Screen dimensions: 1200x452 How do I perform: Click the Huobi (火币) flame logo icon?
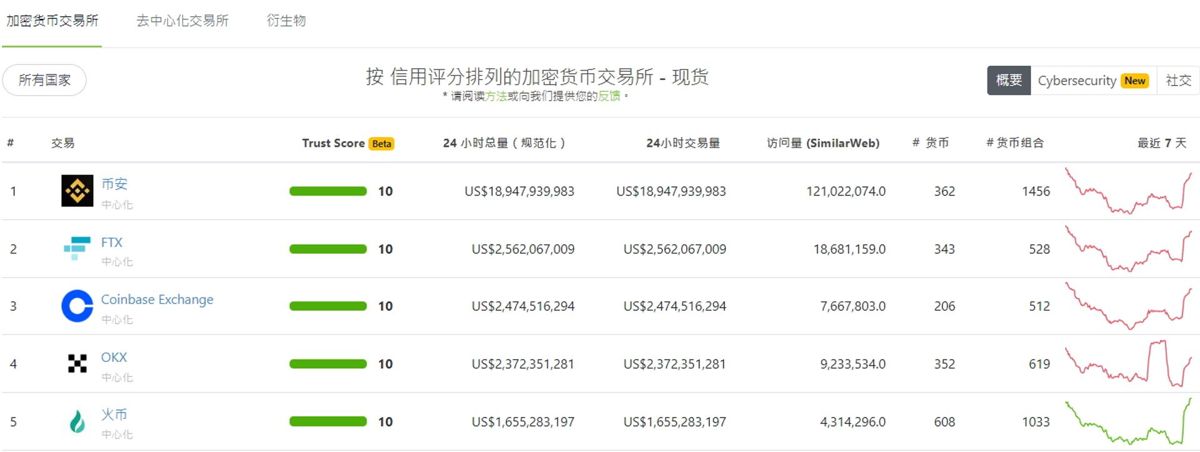coord(77,422)
